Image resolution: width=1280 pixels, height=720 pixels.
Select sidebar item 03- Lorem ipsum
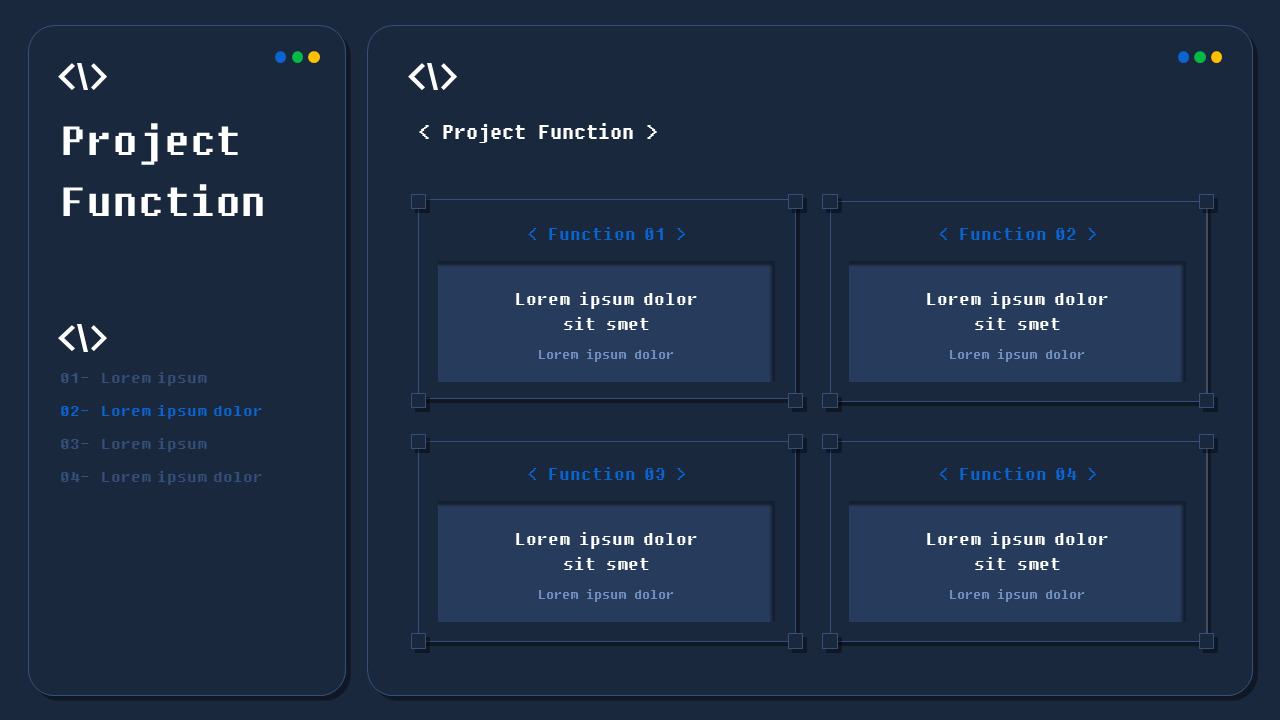134,444
